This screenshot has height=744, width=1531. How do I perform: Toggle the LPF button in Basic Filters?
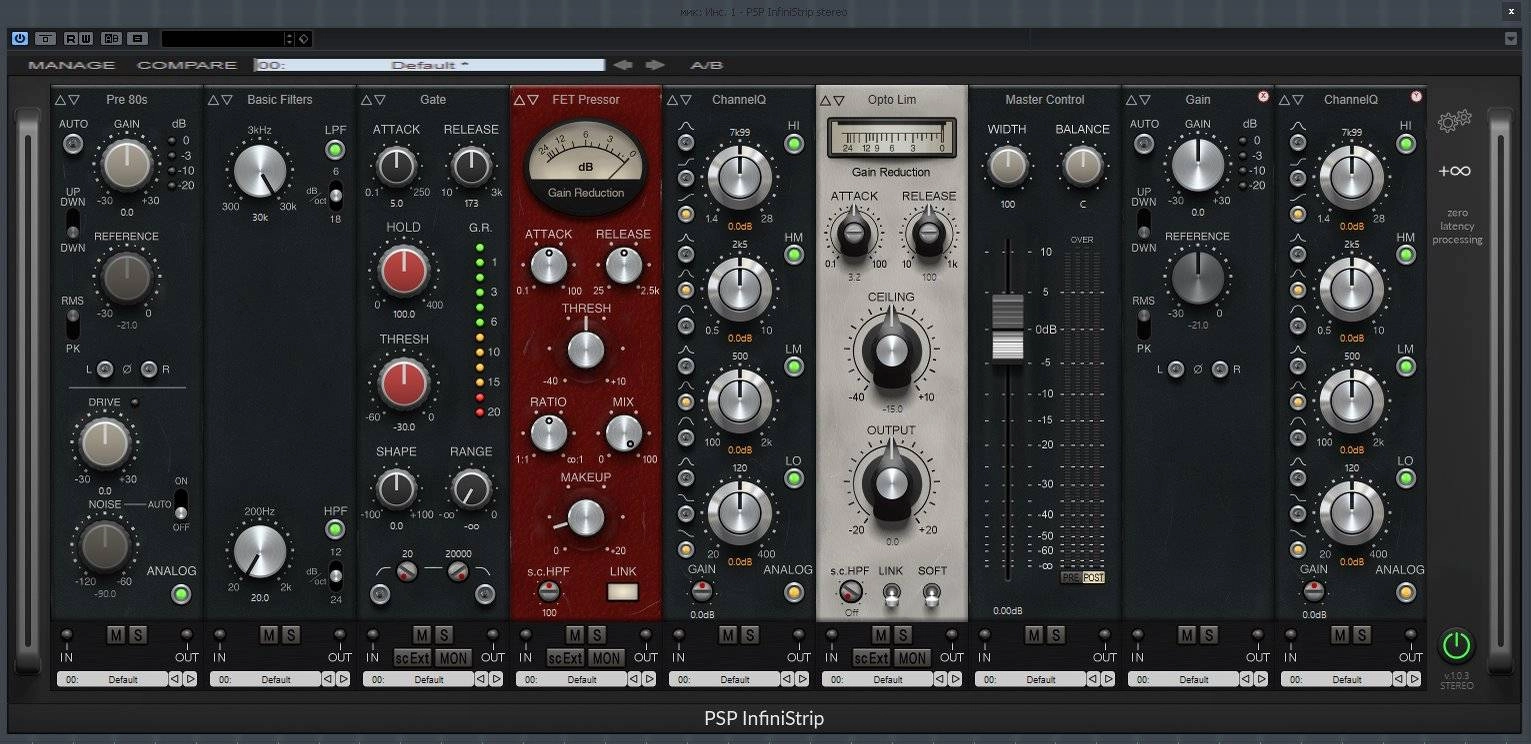(335, 150)
